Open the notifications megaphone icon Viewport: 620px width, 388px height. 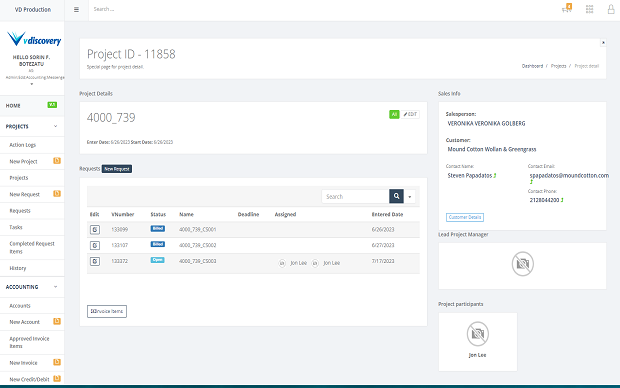coord(567,9)
